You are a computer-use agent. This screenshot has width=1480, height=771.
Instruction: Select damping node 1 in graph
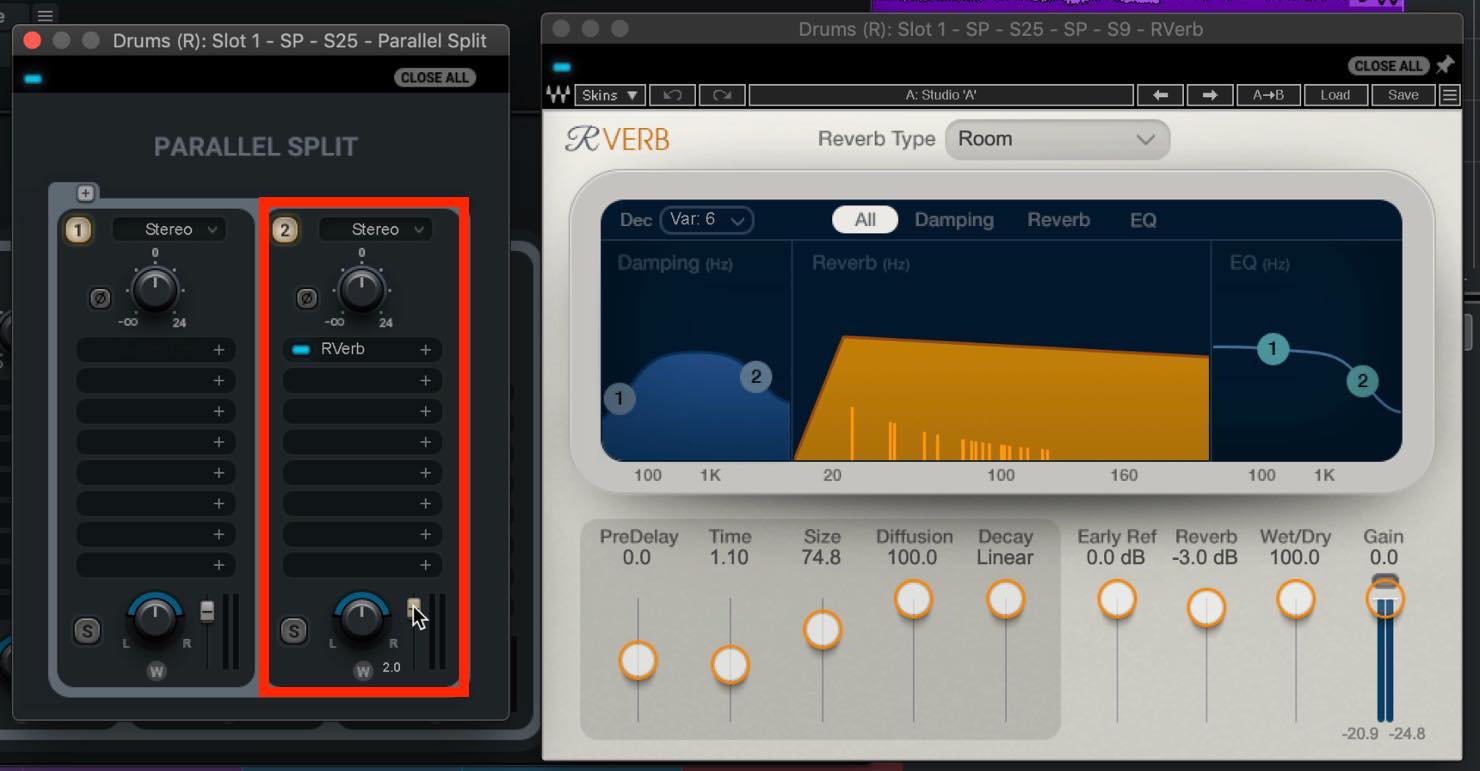click(619, 399)
